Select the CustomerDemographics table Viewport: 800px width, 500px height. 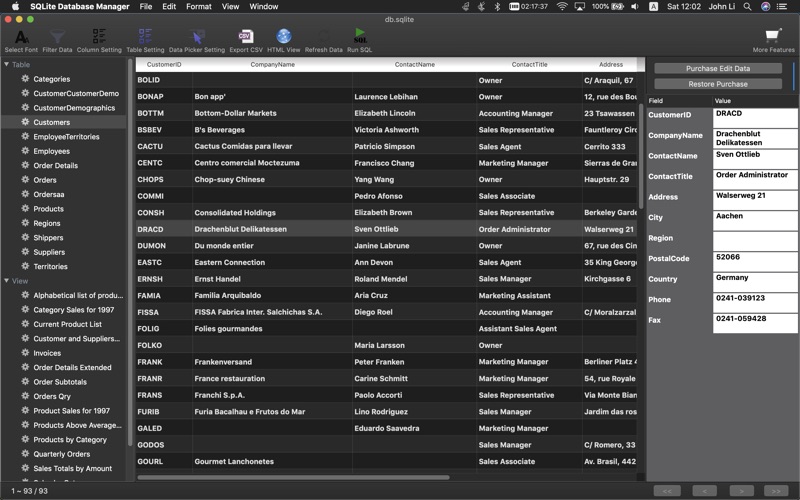click(x=74, y=108)
